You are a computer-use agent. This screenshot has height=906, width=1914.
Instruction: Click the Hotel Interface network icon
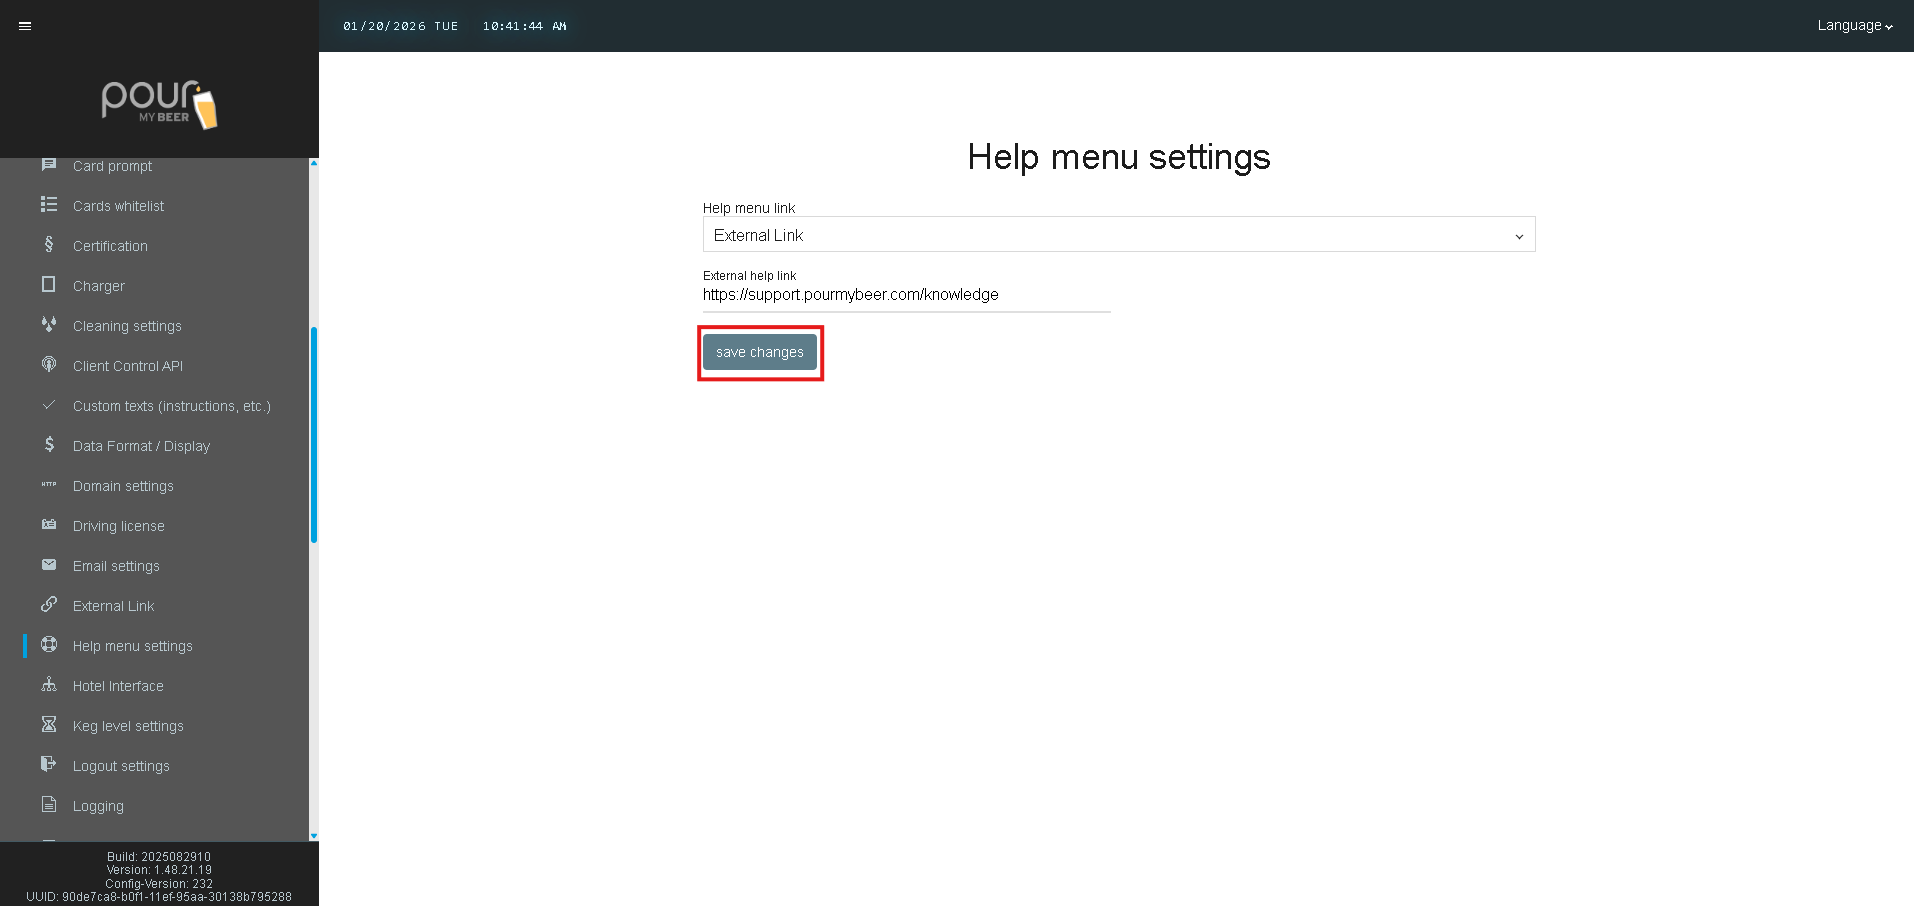pyautogui.click(x=48, y=685)
